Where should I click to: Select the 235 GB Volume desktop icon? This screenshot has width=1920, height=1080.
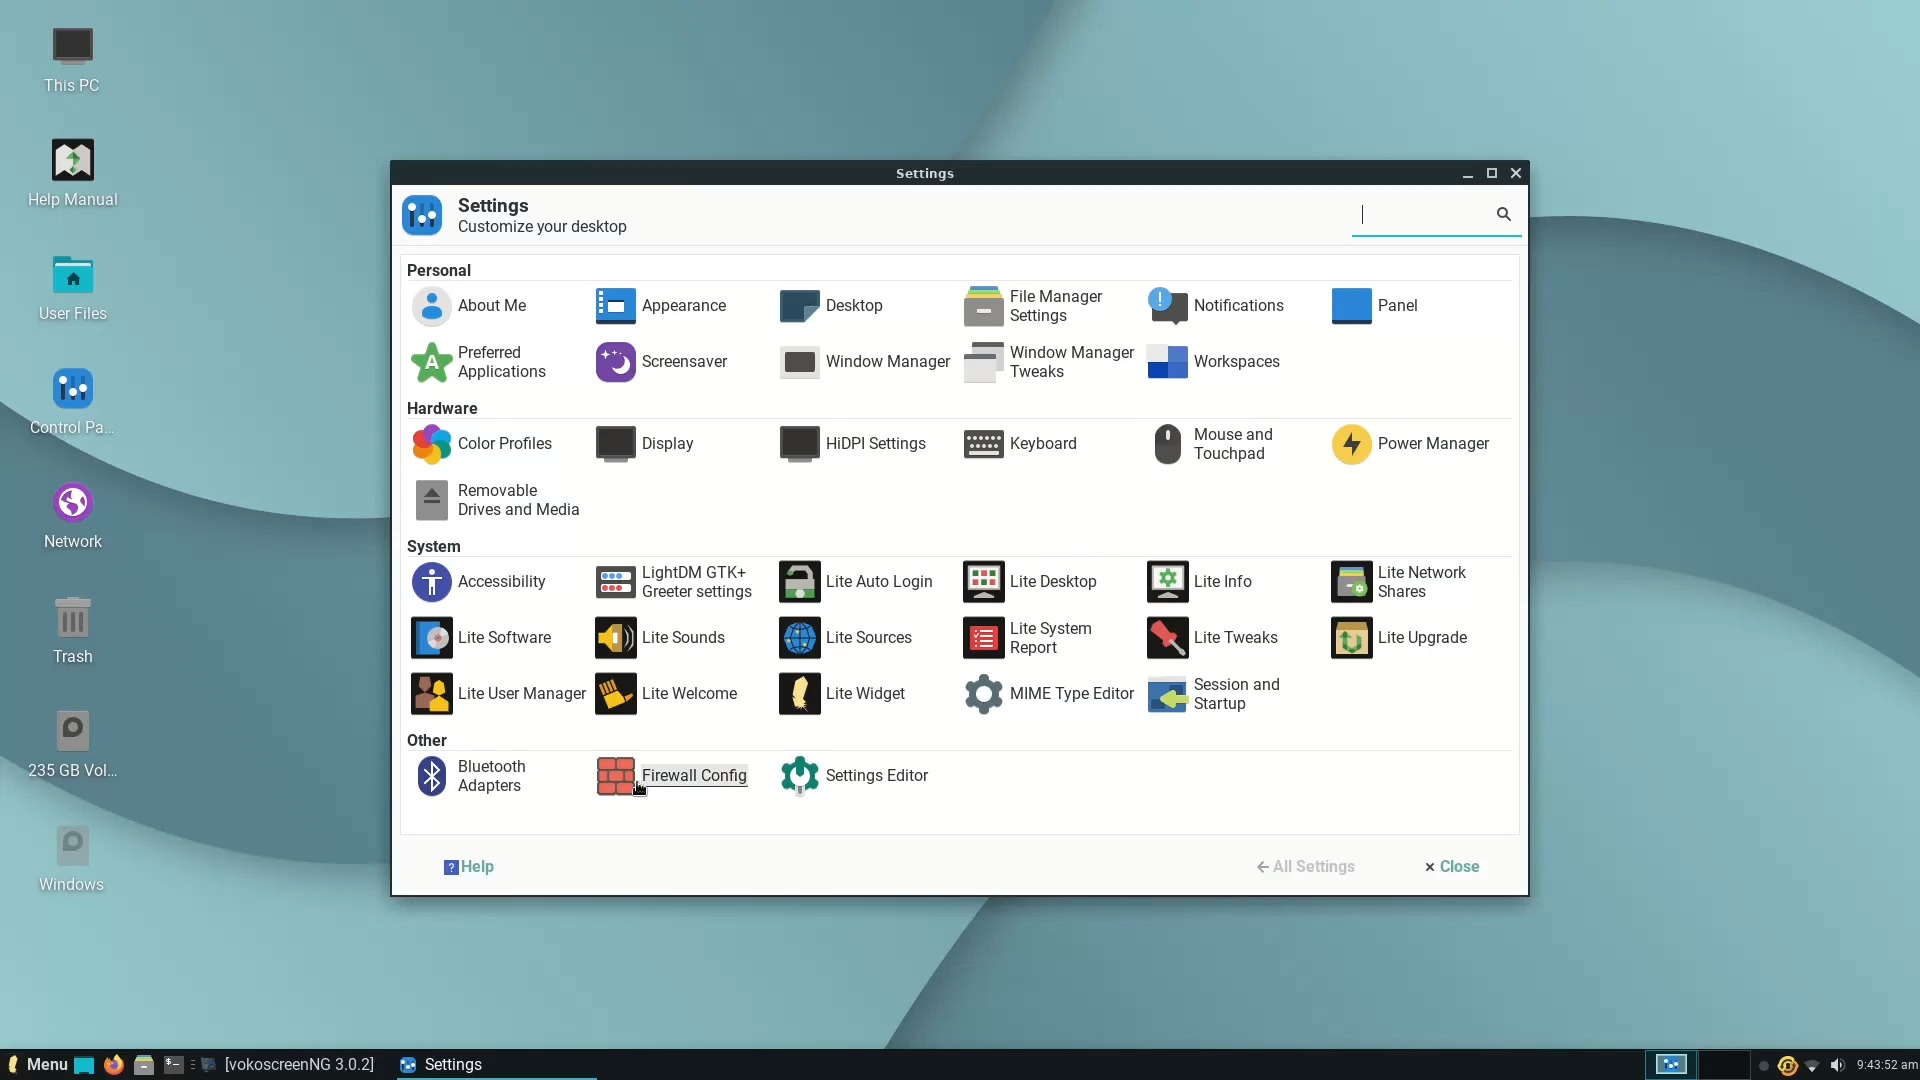pos(72,745)
